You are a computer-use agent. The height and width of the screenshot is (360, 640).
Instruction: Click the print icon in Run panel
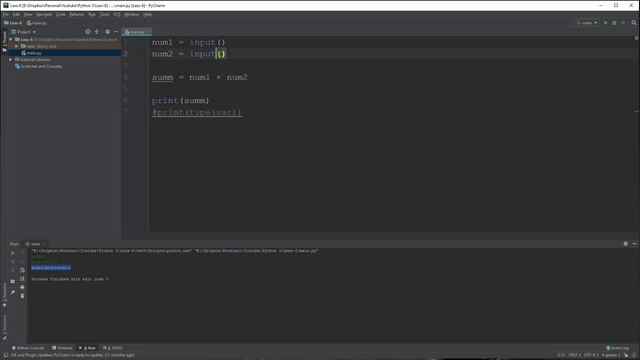click(22, 287)
